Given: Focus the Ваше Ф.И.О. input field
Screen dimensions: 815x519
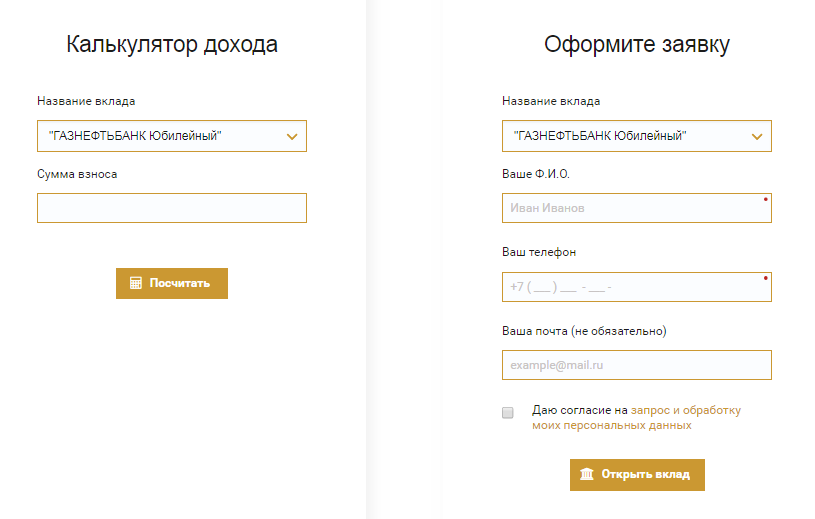Looking at the screenshot, I should pyautogui.click(x=637, y=208).
